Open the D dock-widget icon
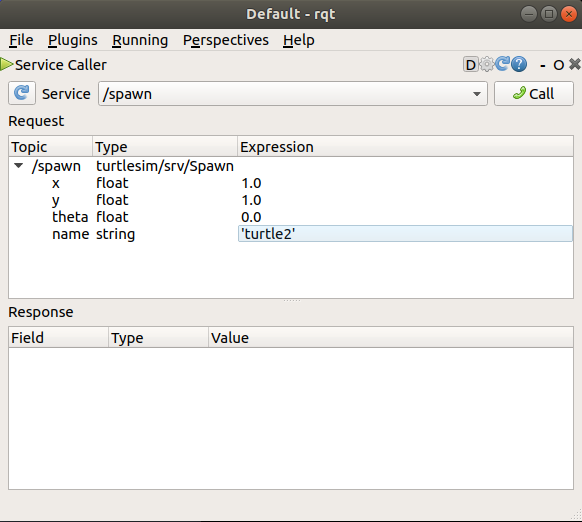 pyautogui.click(x=470, y=65)
